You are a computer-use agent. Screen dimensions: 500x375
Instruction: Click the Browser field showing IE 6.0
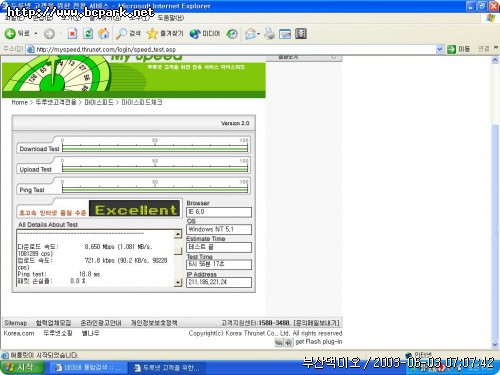pyautogui.click(x=219, y=212)
